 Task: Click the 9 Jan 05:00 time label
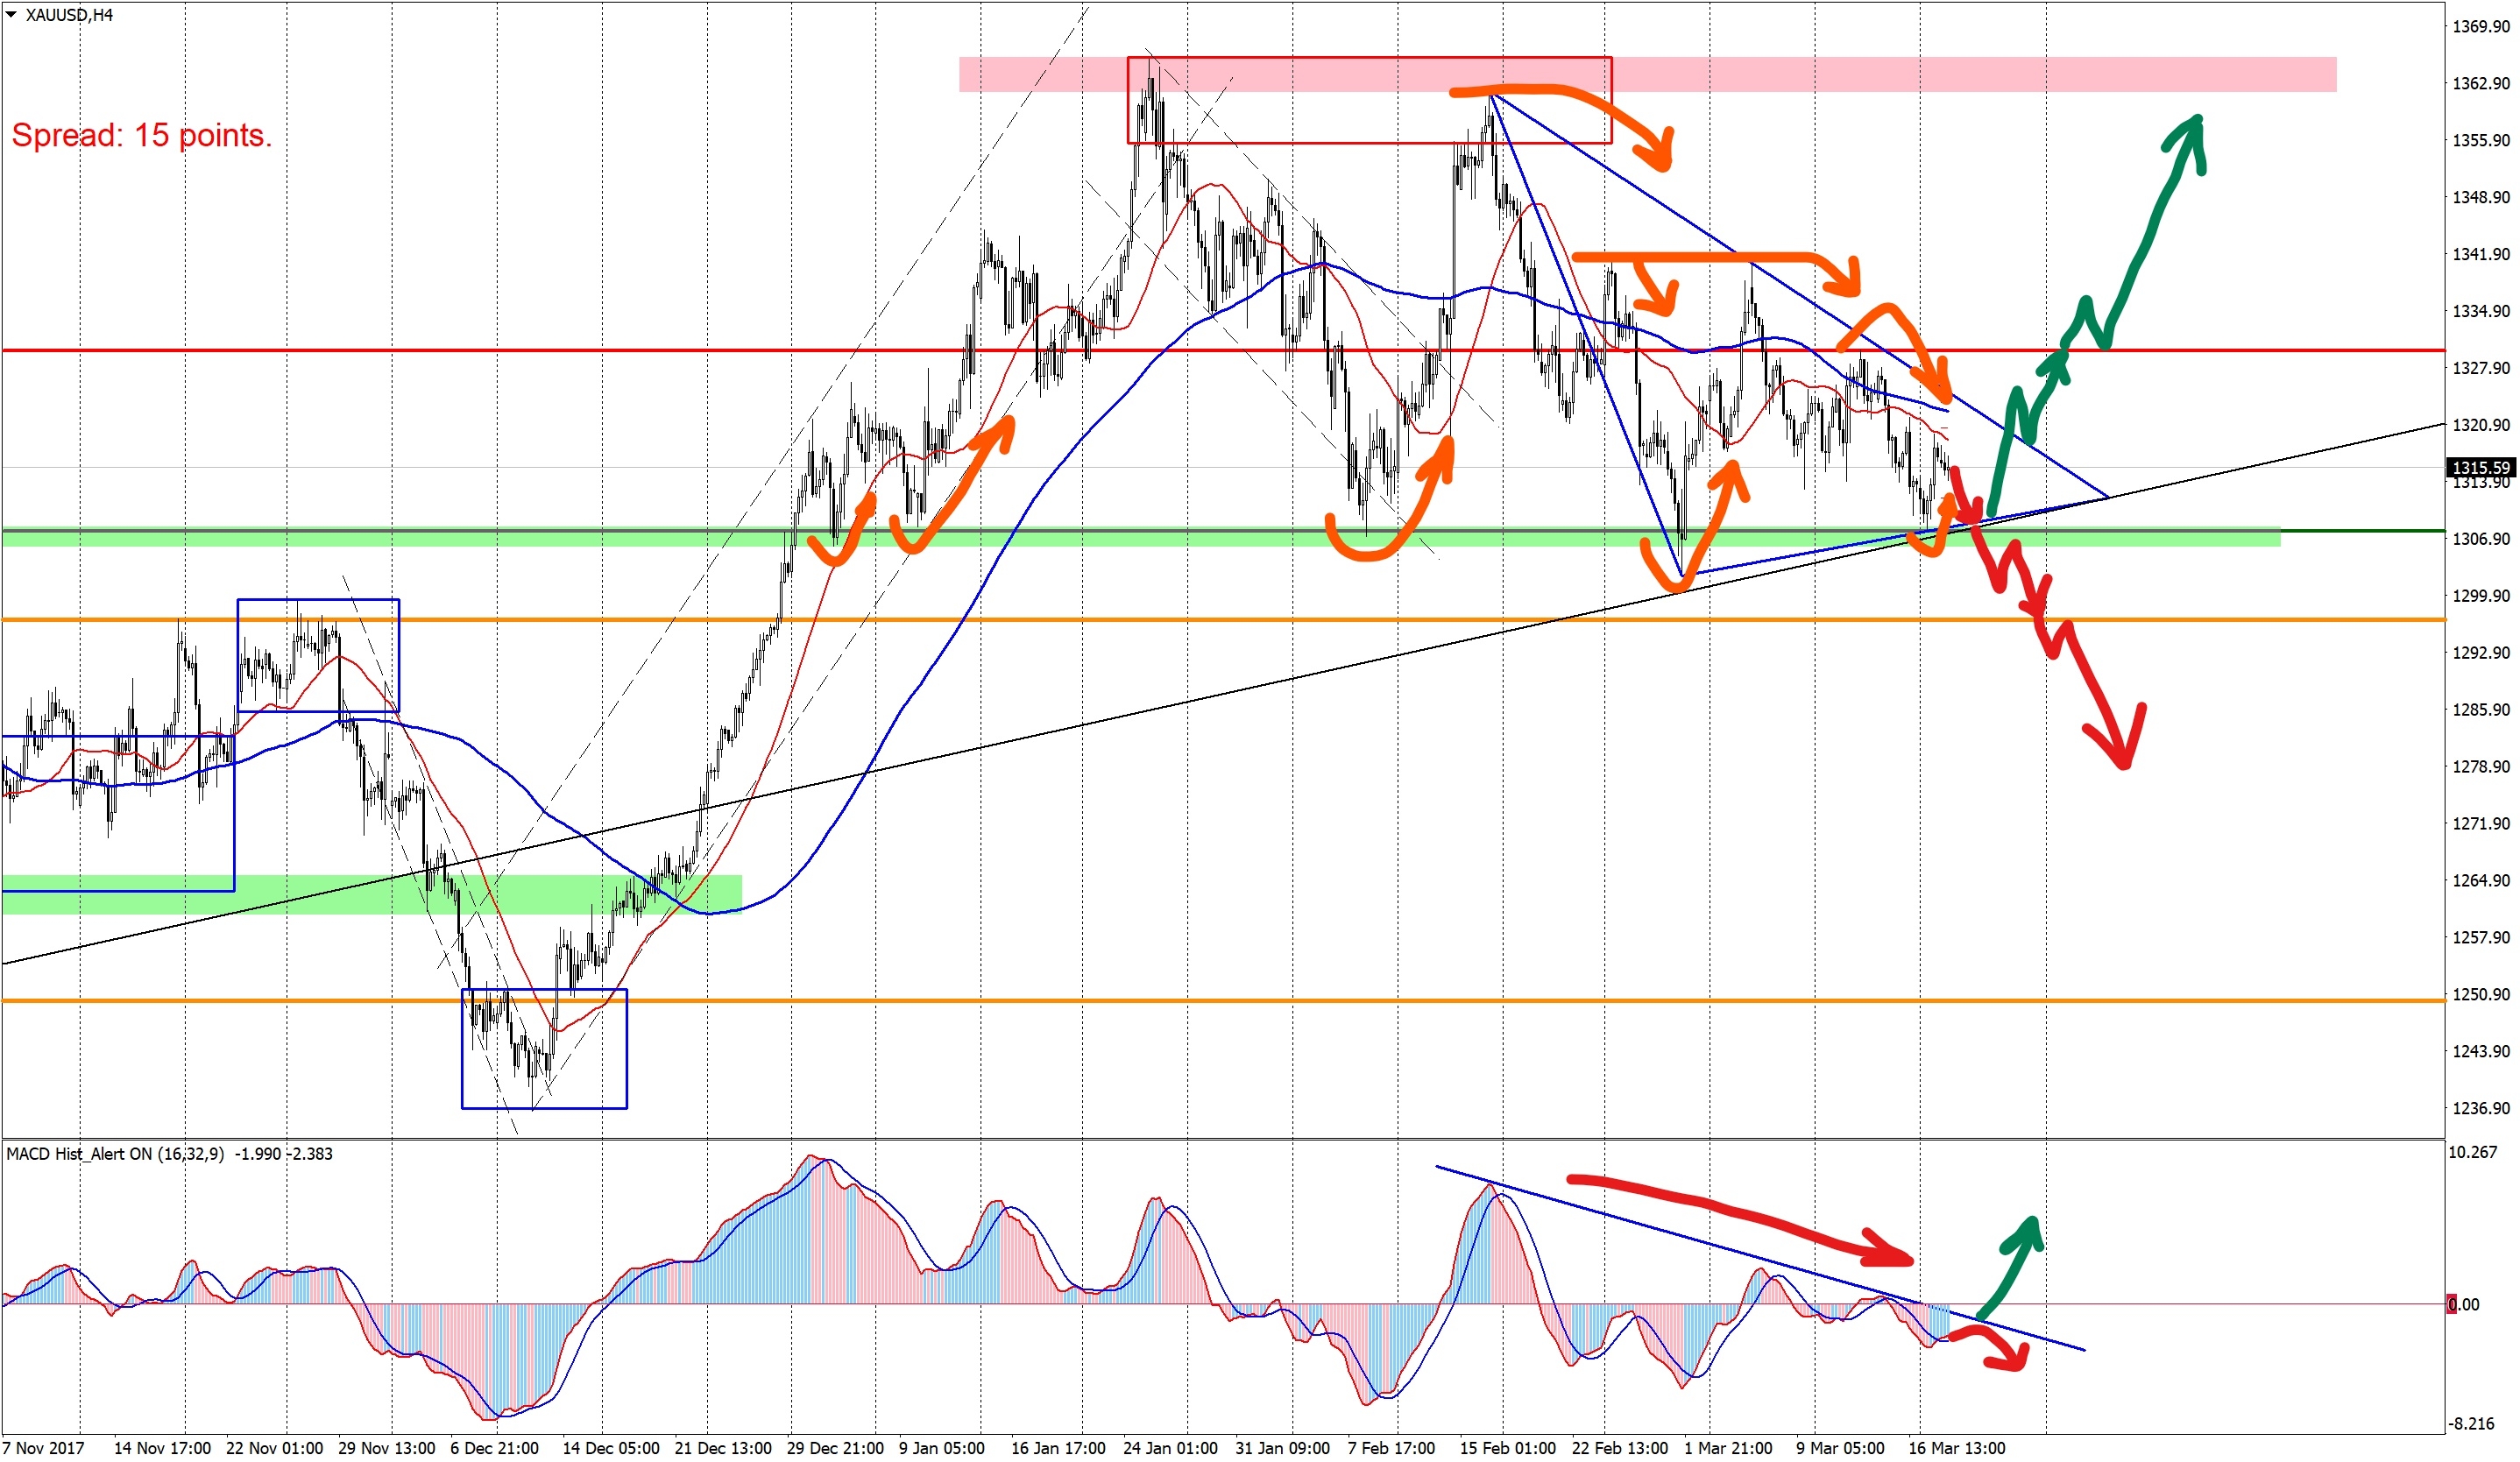942,1449
